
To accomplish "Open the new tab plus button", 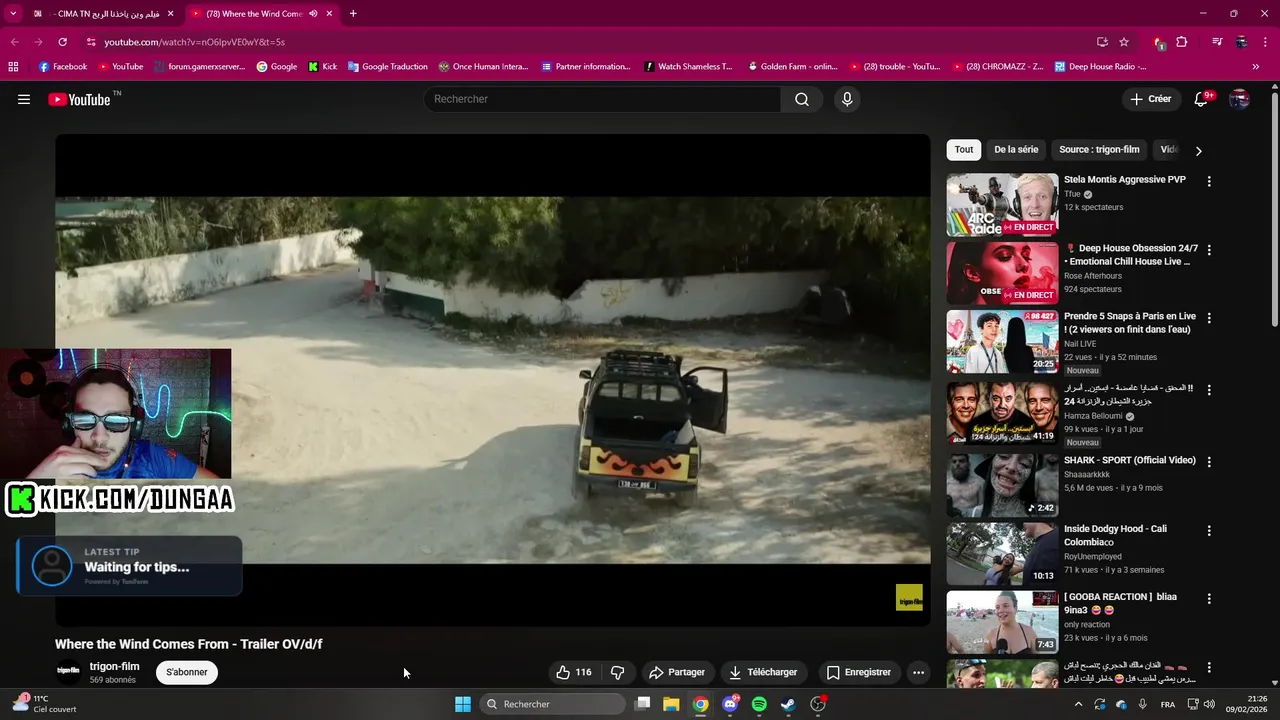I will tap(353, 14).
